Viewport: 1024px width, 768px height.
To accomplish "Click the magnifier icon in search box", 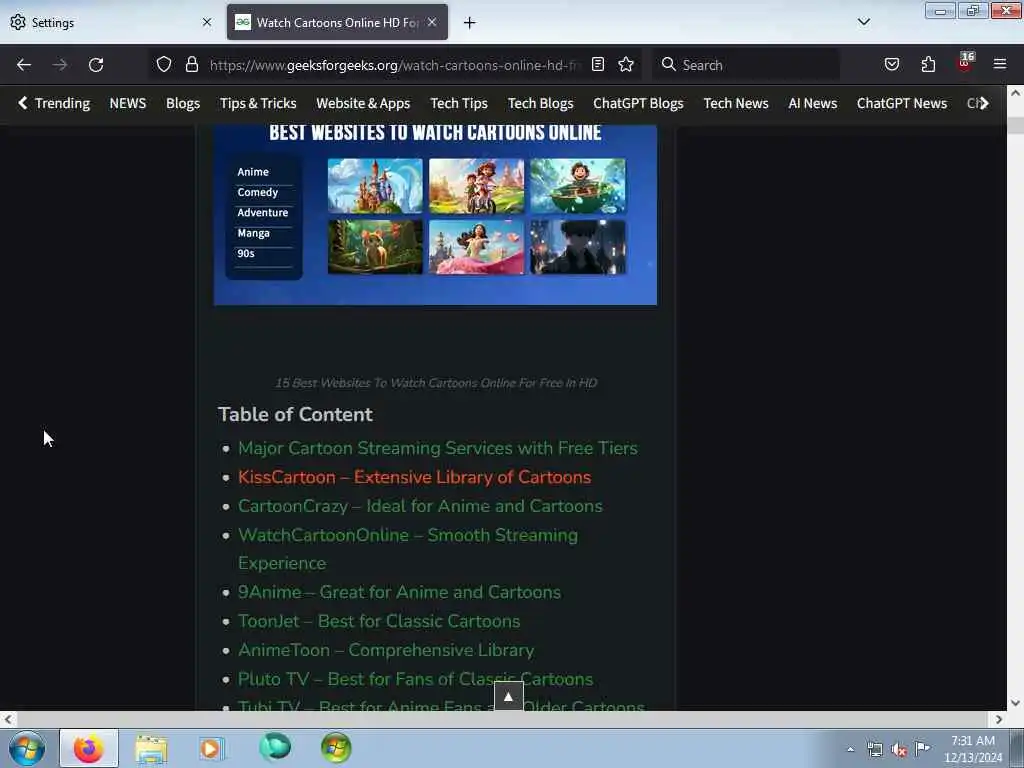I will point(668,64).
